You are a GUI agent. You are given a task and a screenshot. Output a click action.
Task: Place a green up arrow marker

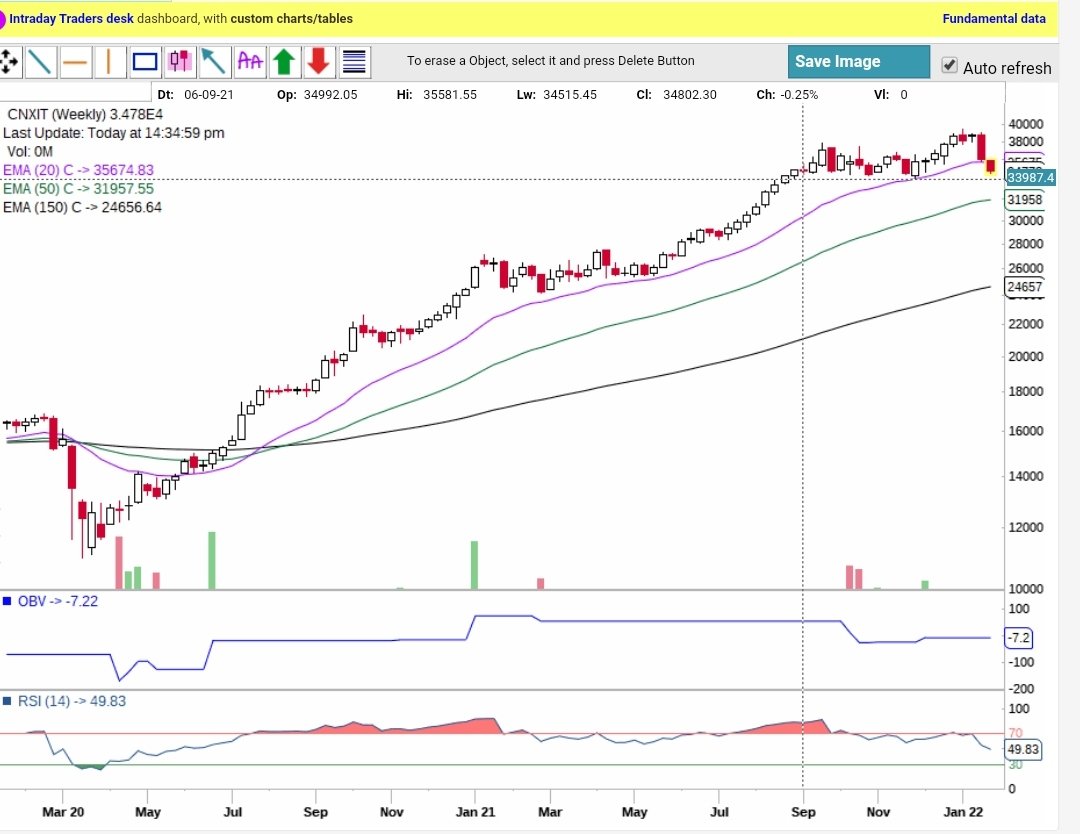284,62
